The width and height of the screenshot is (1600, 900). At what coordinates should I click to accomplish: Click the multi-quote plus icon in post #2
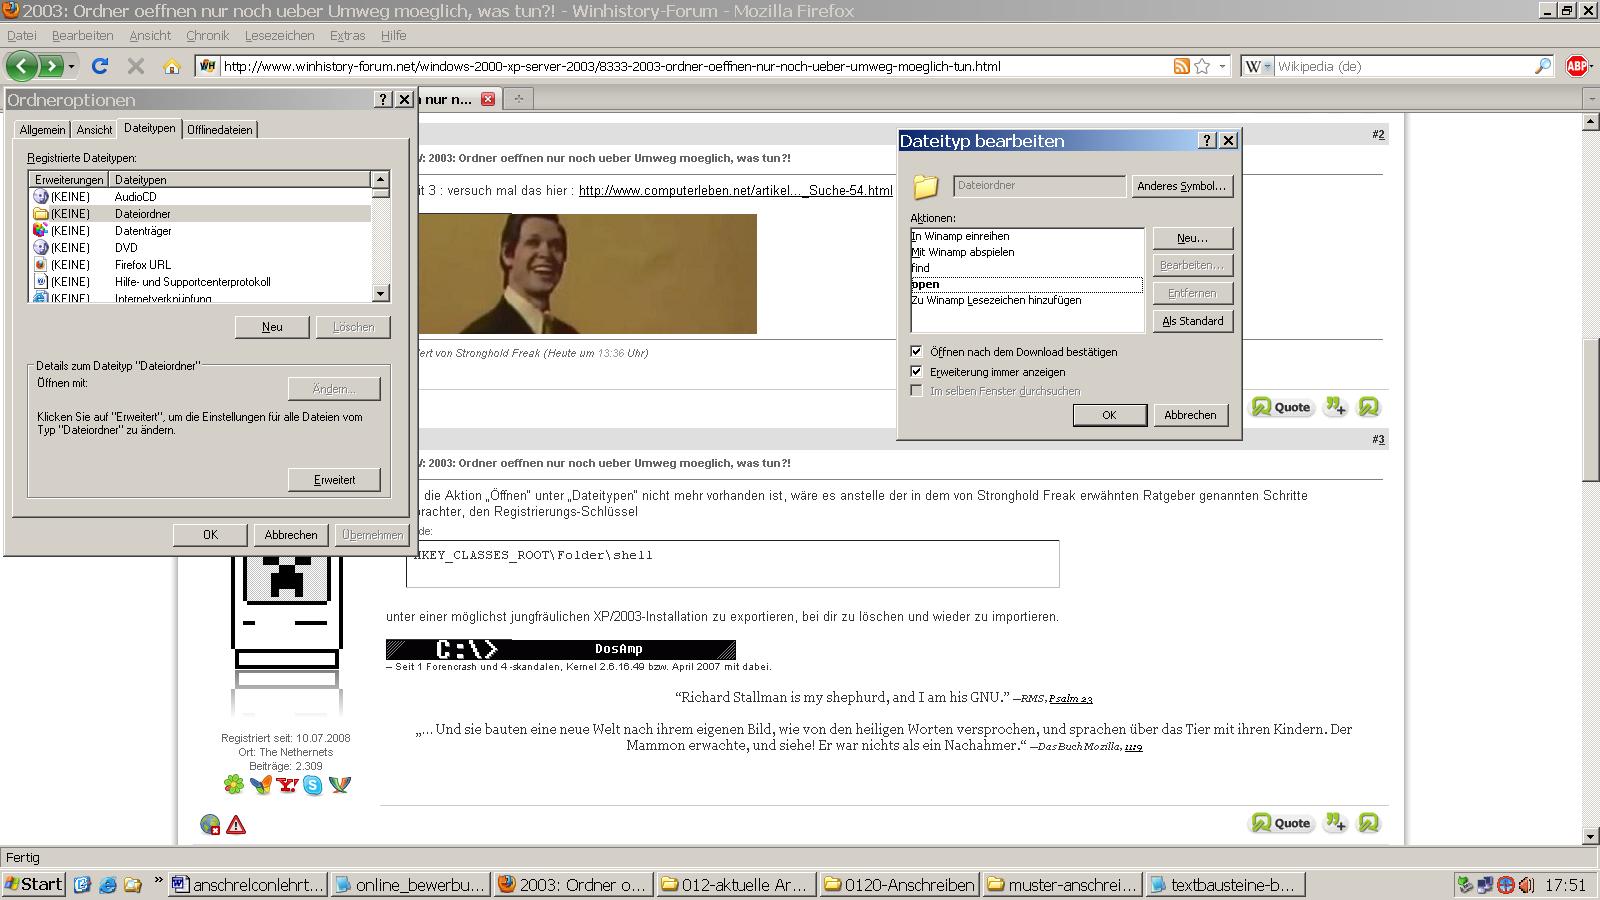1335,406
